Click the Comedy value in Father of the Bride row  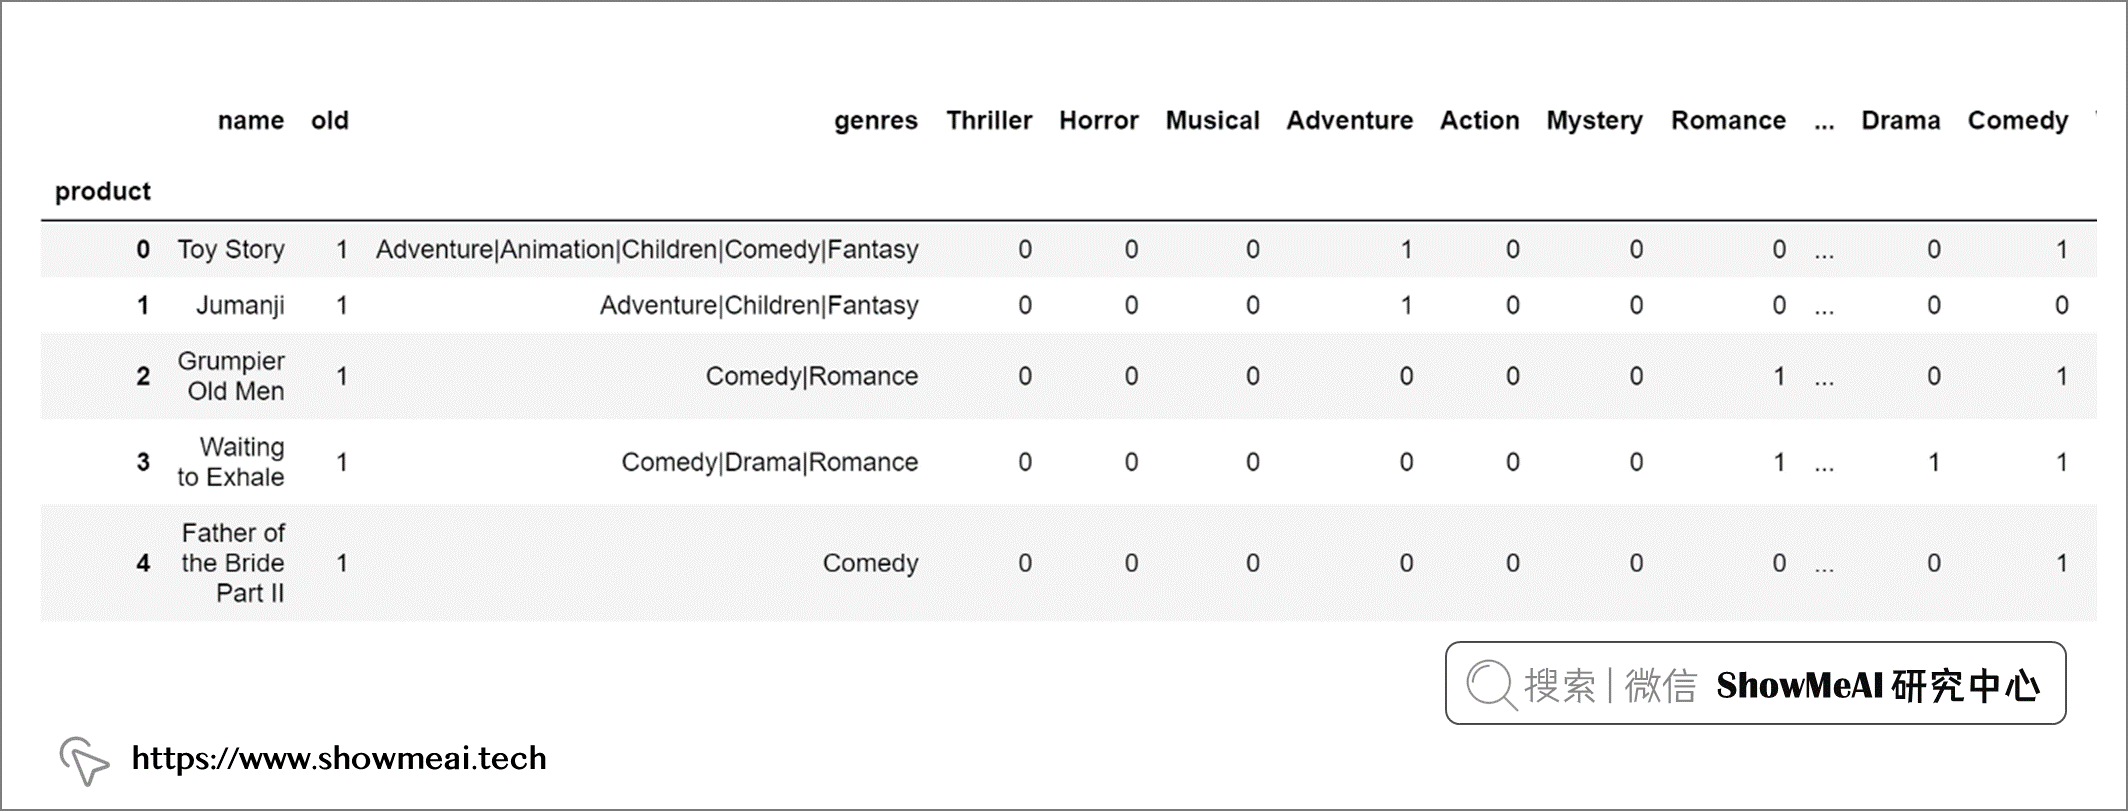click(x=2062, y=563)
